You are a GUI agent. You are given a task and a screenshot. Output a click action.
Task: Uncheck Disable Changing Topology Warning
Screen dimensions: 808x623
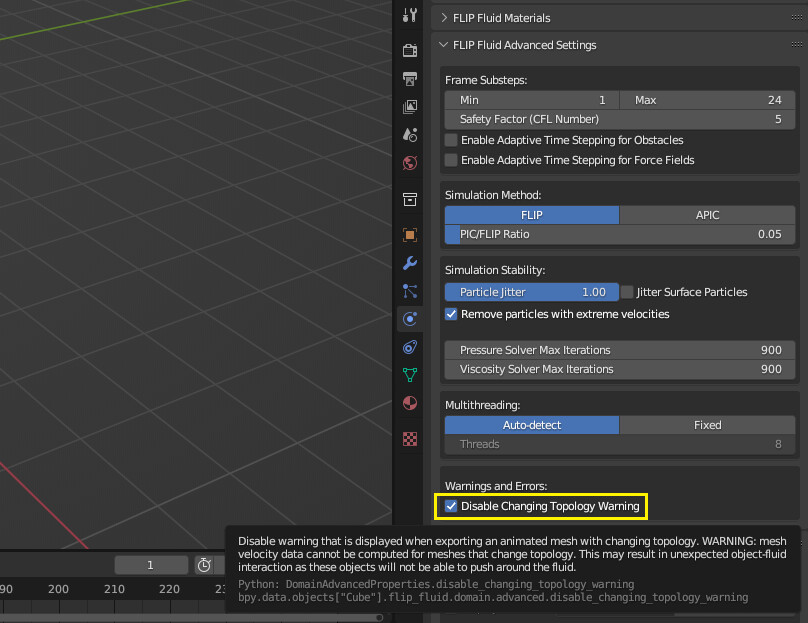tap(451, 506)
